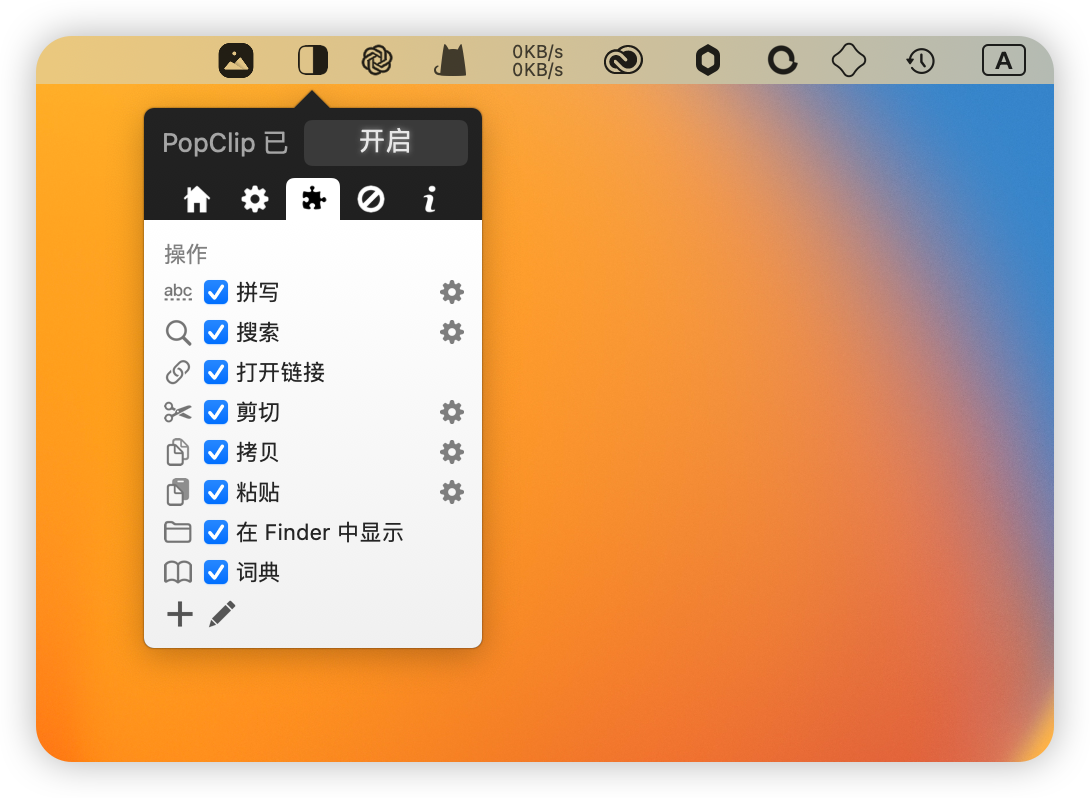Screen dimensions: 1090x798
Task: Open Time Machine clock icon in menu bar
Action: (x=920, y=61)
